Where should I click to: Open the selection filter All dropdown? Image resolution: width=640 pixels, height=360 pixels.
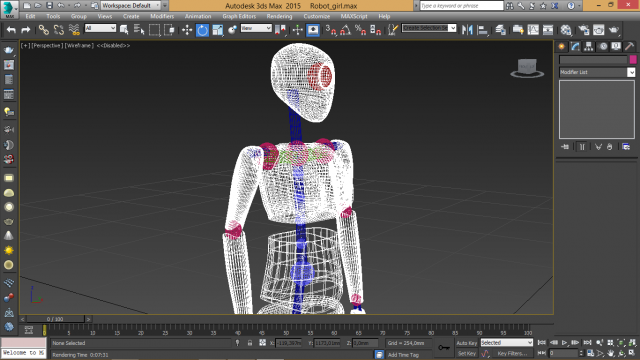point(100,28)
